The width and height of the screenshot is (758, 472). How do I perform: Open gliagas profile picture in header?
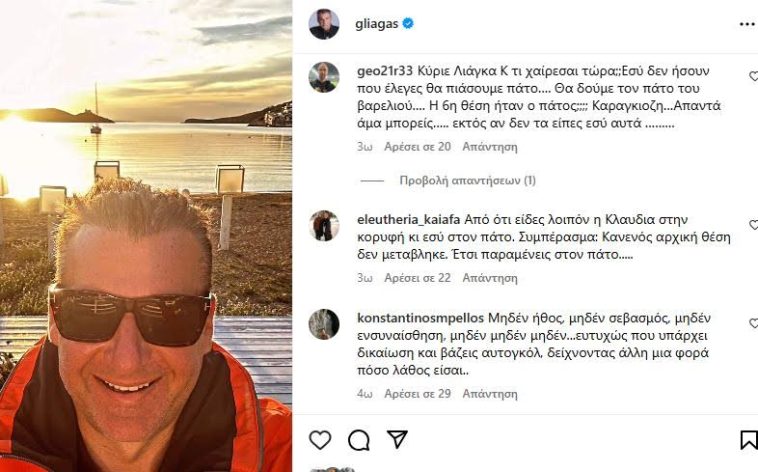coord(324,24)
